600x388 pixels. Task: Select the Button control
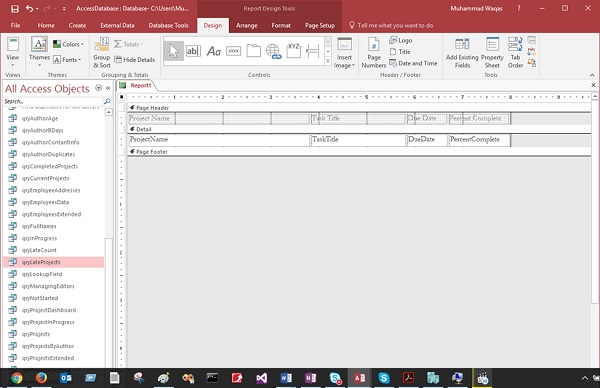(x=233, y=51)
